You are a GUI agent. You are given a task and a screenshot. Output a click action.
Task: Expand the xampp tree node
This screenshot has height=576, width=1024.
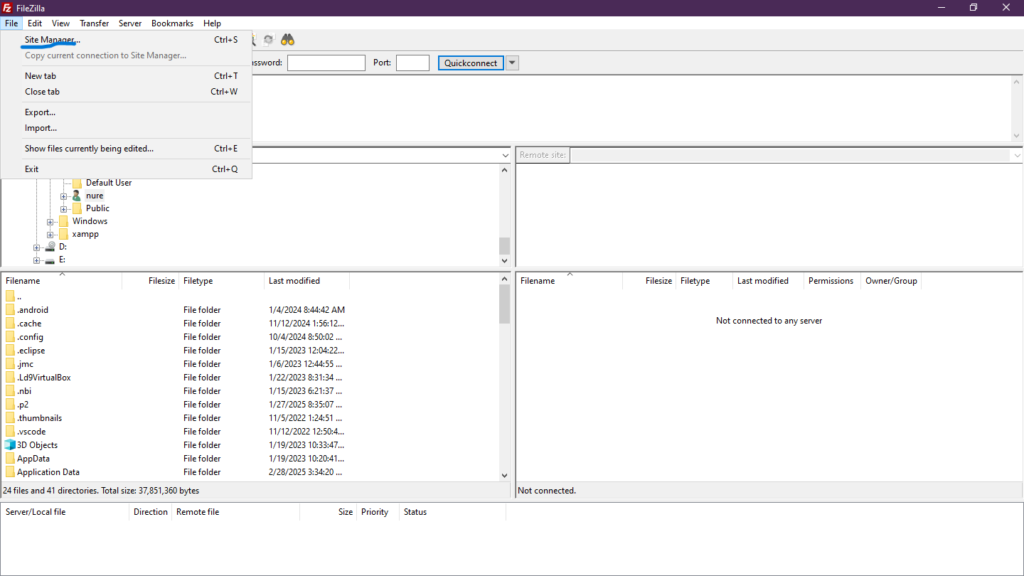[50, 234]
